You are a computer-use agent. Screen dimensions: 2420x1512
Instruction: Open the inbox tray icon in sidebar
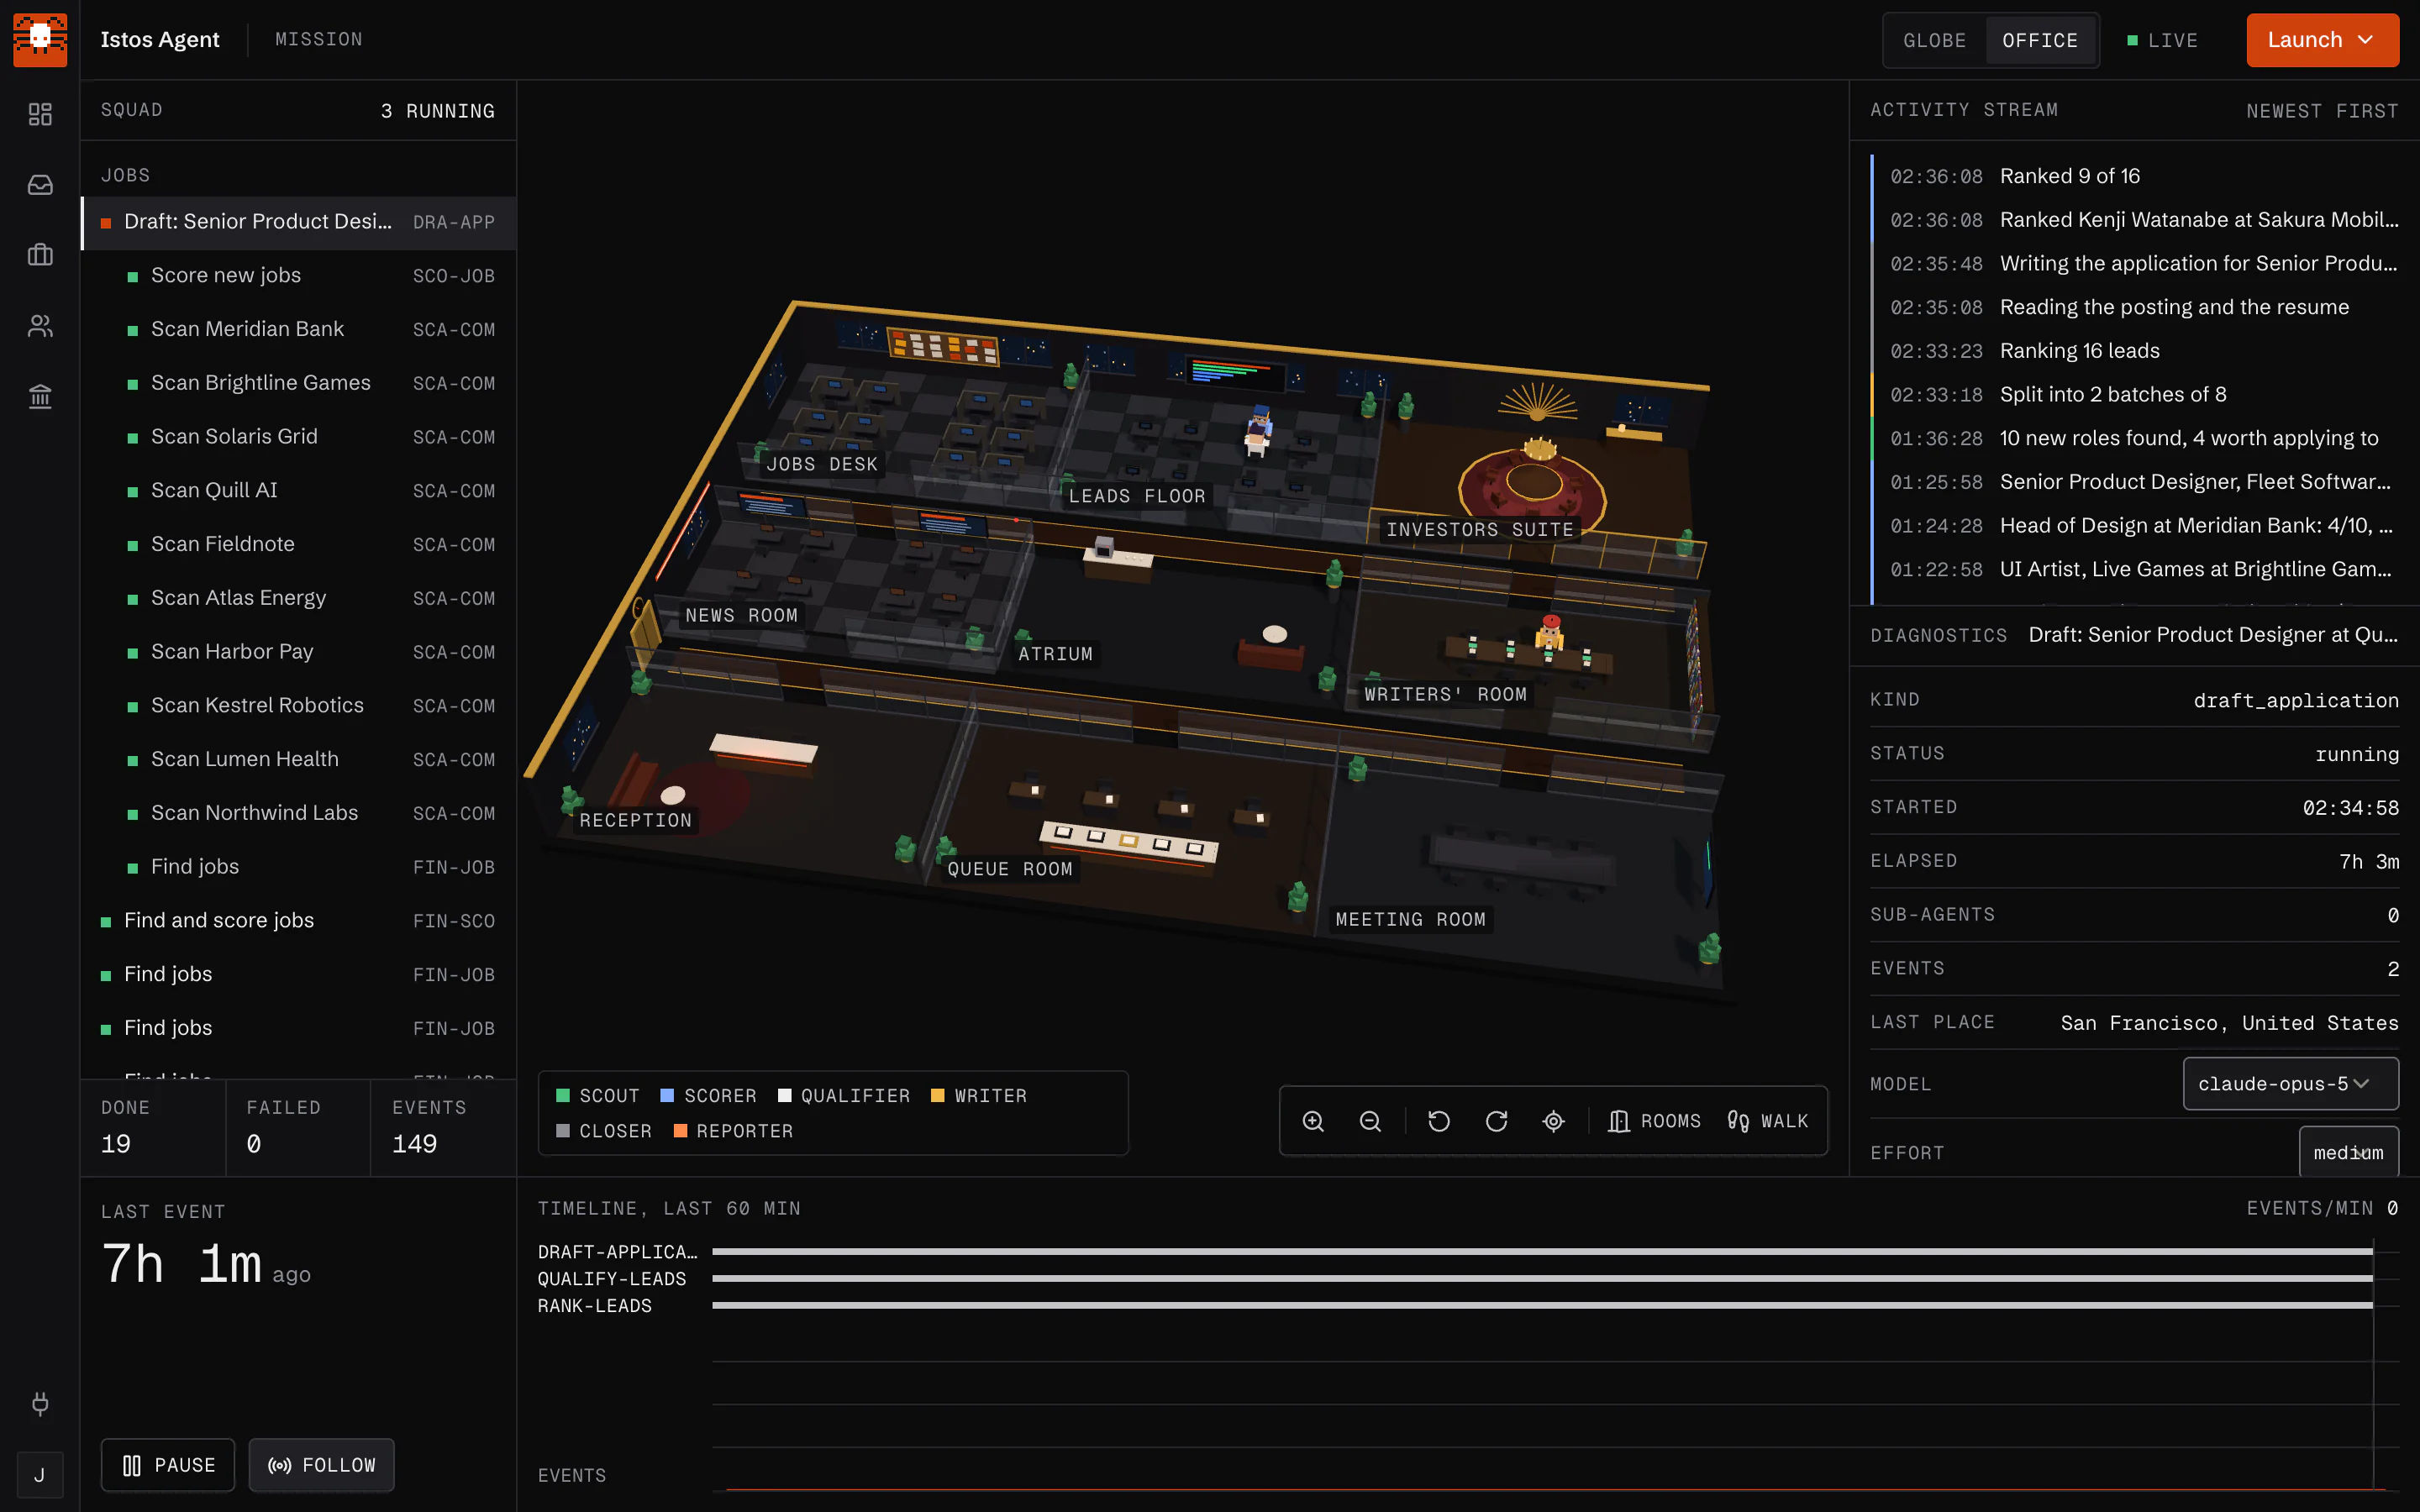[40, 185]
